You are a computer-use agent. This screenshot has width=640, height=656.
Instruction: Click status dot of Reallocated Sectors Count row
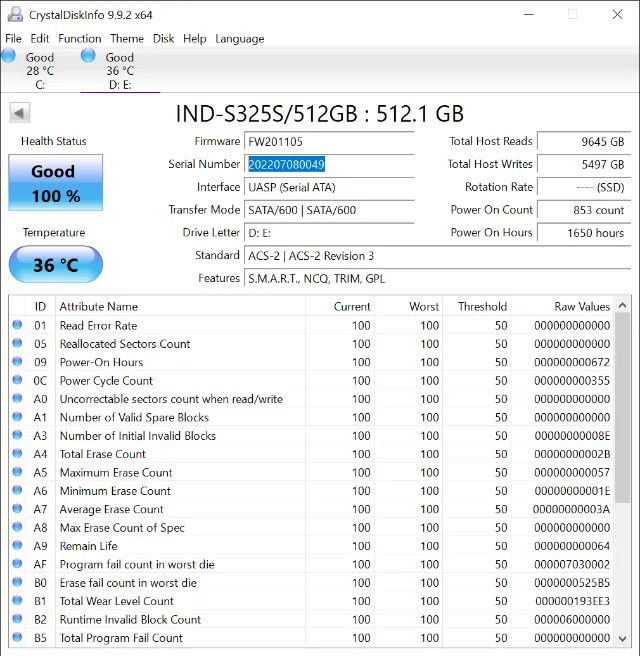click(x=17, y=343)
